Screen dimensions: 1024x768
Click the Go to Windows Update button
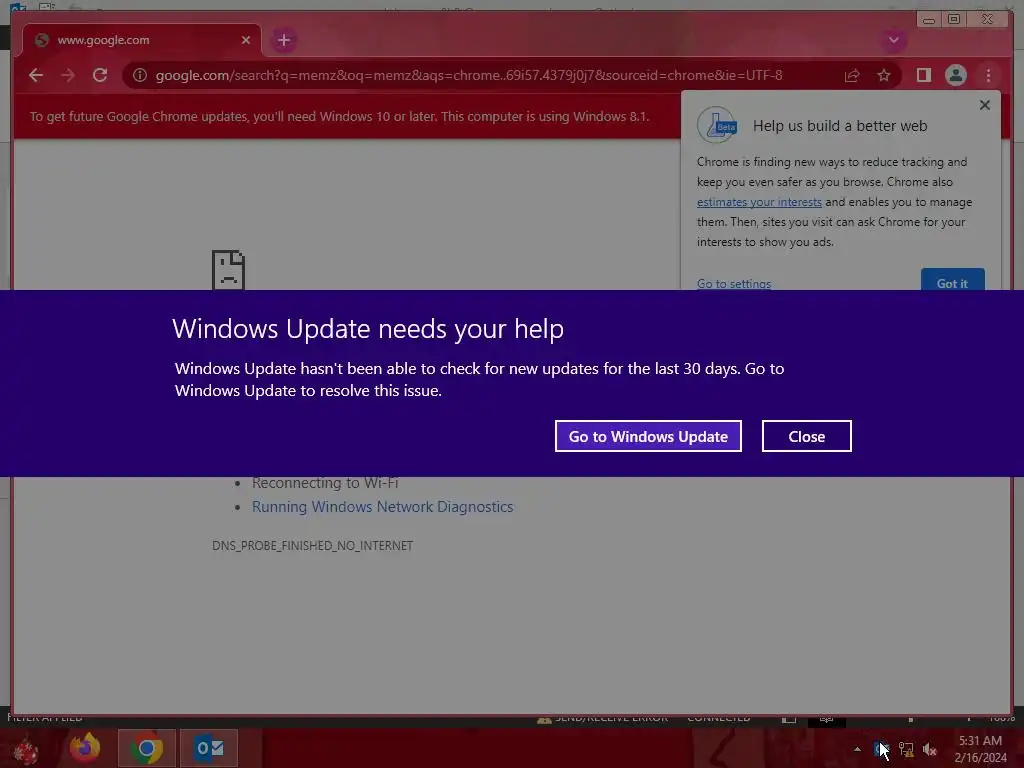648,436
